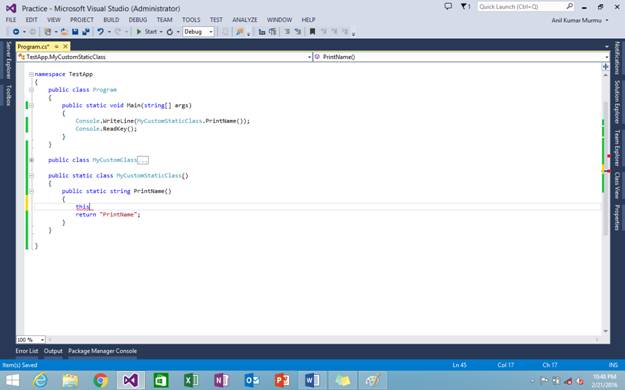Image resolution: width=625 pixels, height=390 pixels.
Task: Click the split editor handle above scrollbar
Action: 605,67
